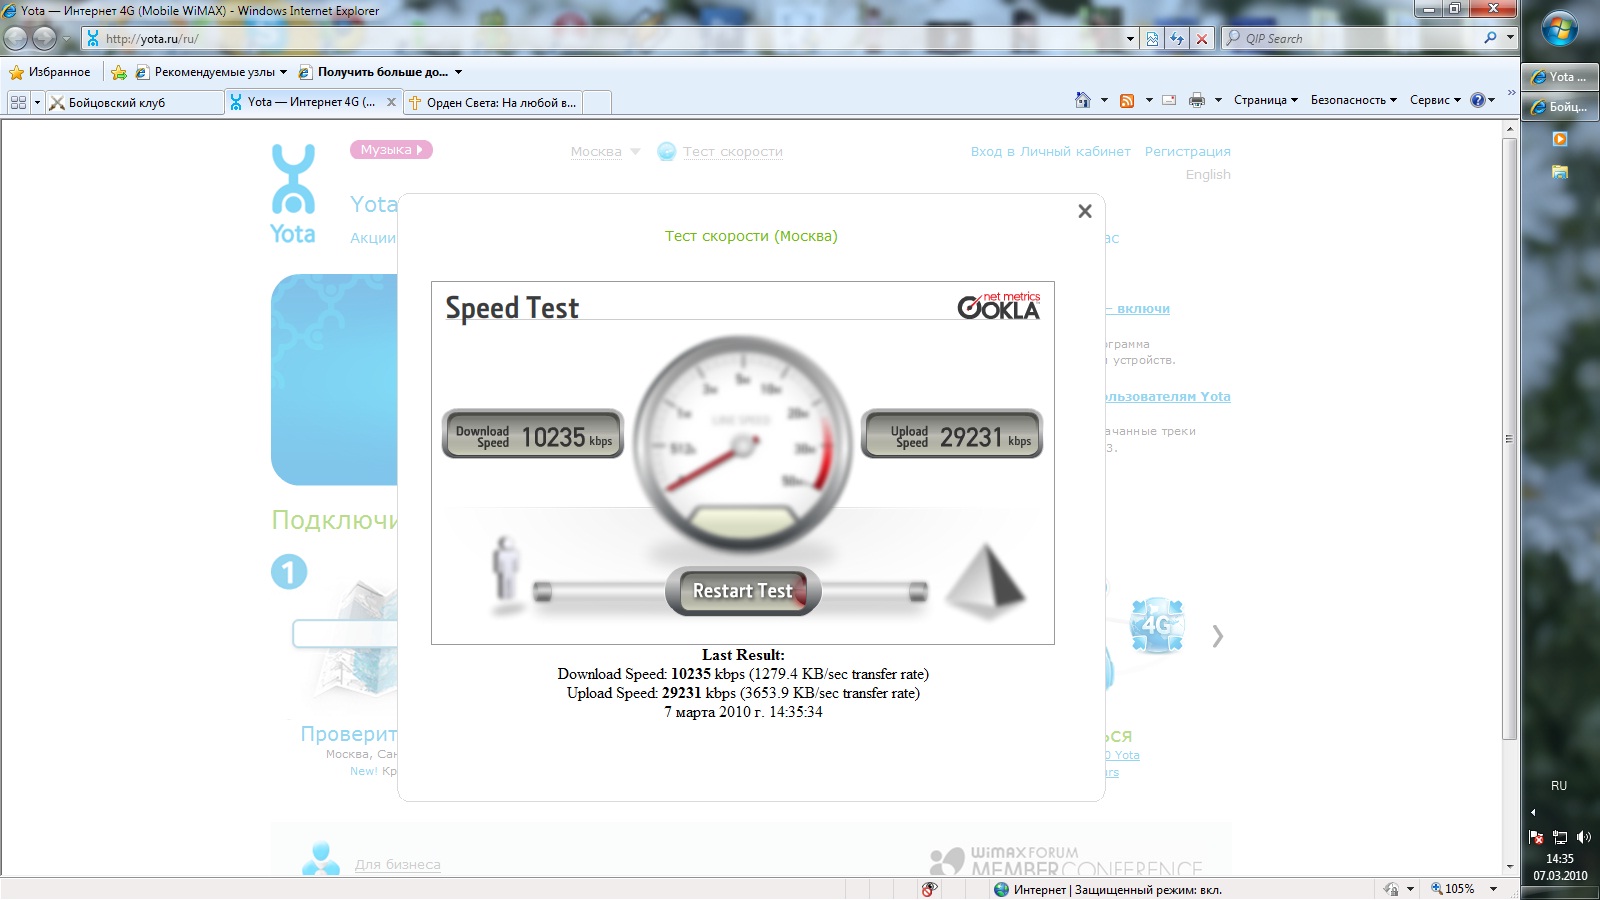Open Windows Media Player from taskbar
This screenshot has width=1600, height=900.
click(x=1559, y=139)
